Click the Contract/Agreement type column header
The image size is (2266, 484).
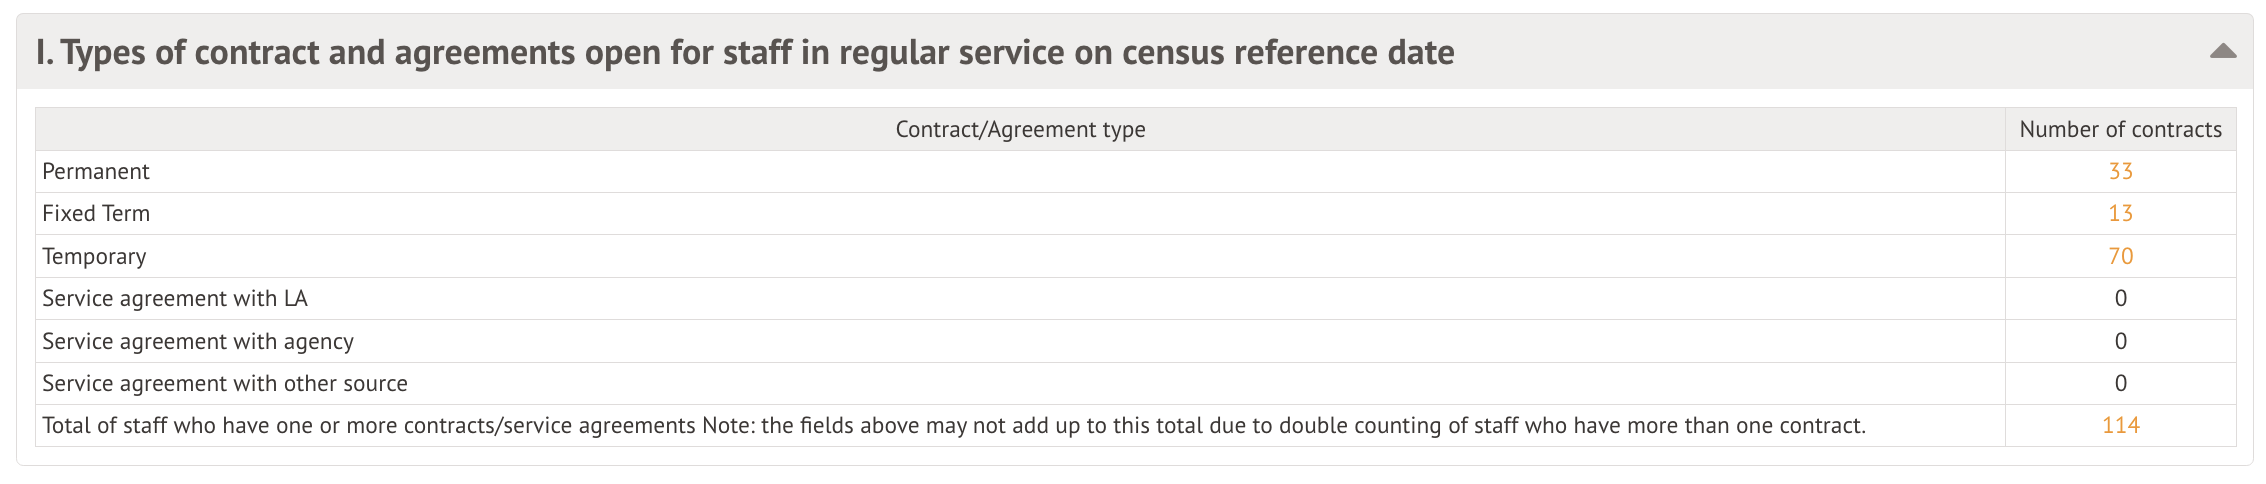[1020, 130]
